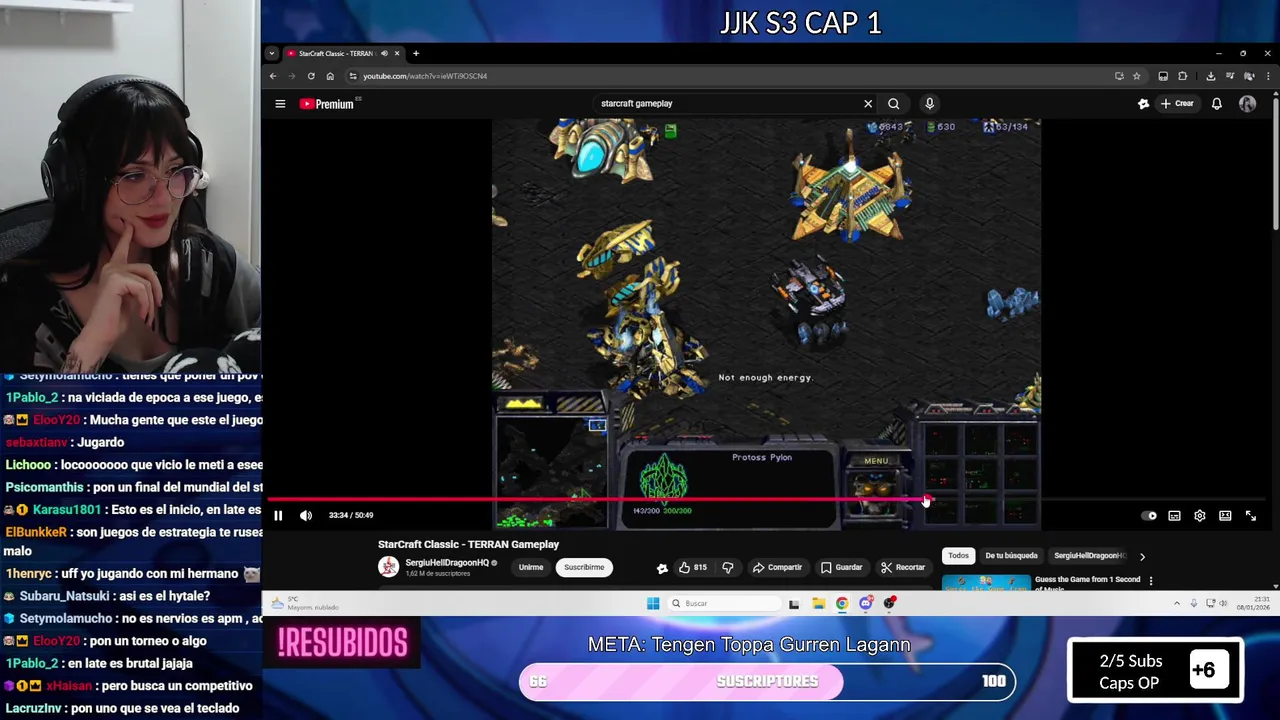
Task: Select the SergiuHellDragoonHQ filter chip
Action: [1089, 556]
